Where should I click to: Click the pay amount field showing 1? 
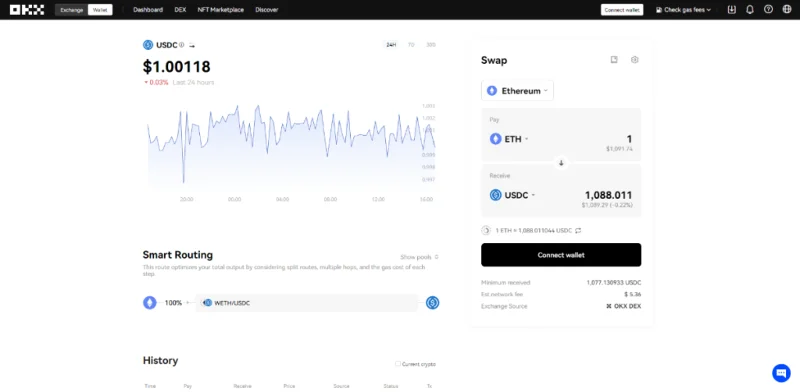pos(630,139)
